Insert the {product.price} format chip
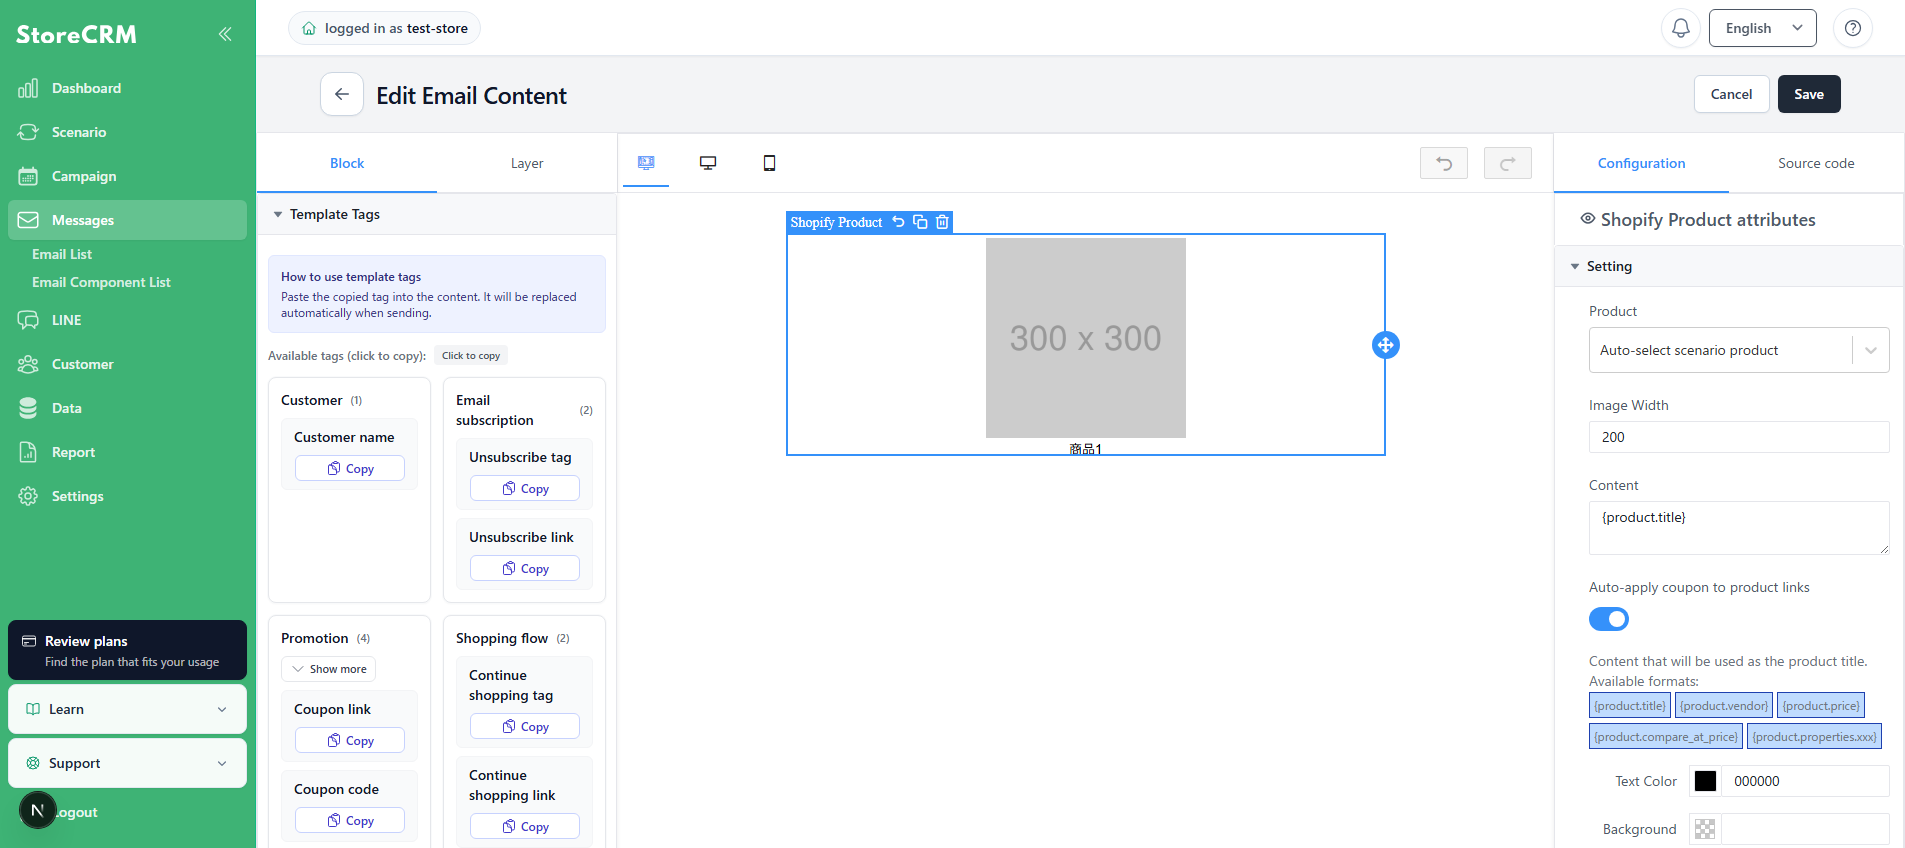The image size is (1905, 848). pyautogui.click(x=1821, y=705)
